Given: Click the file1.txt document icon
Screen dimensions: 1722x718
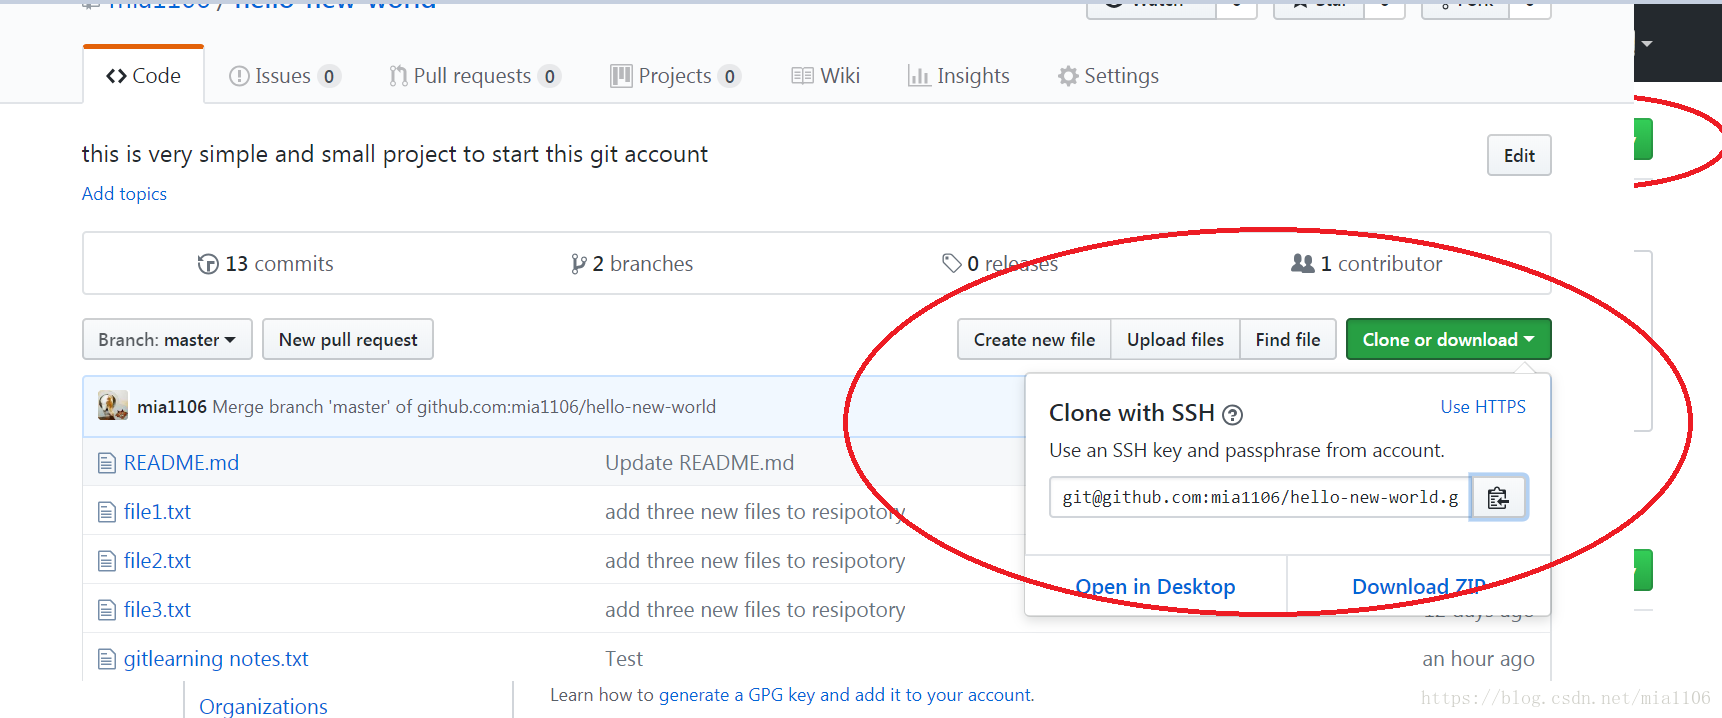Looking at the screenshot, I should pos(107,512).
